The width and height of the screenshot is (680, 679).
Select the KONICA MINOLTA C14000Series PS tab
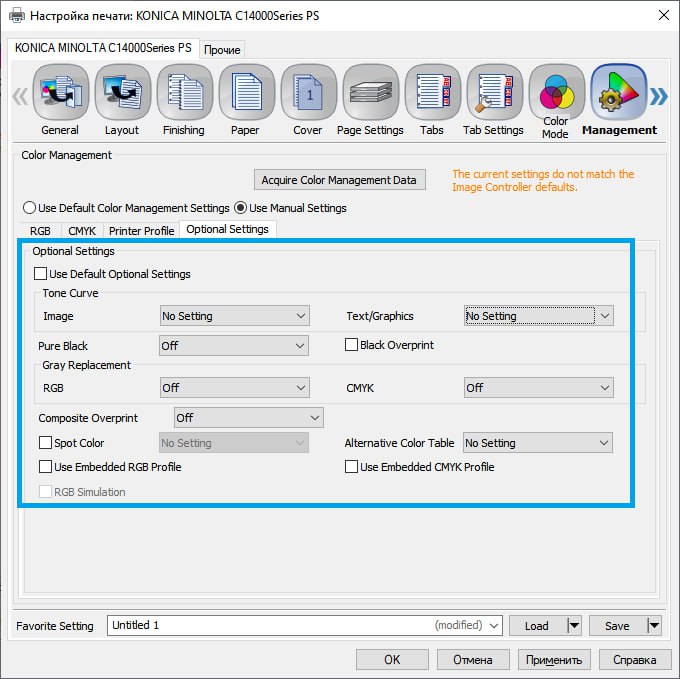pos(103,48)
